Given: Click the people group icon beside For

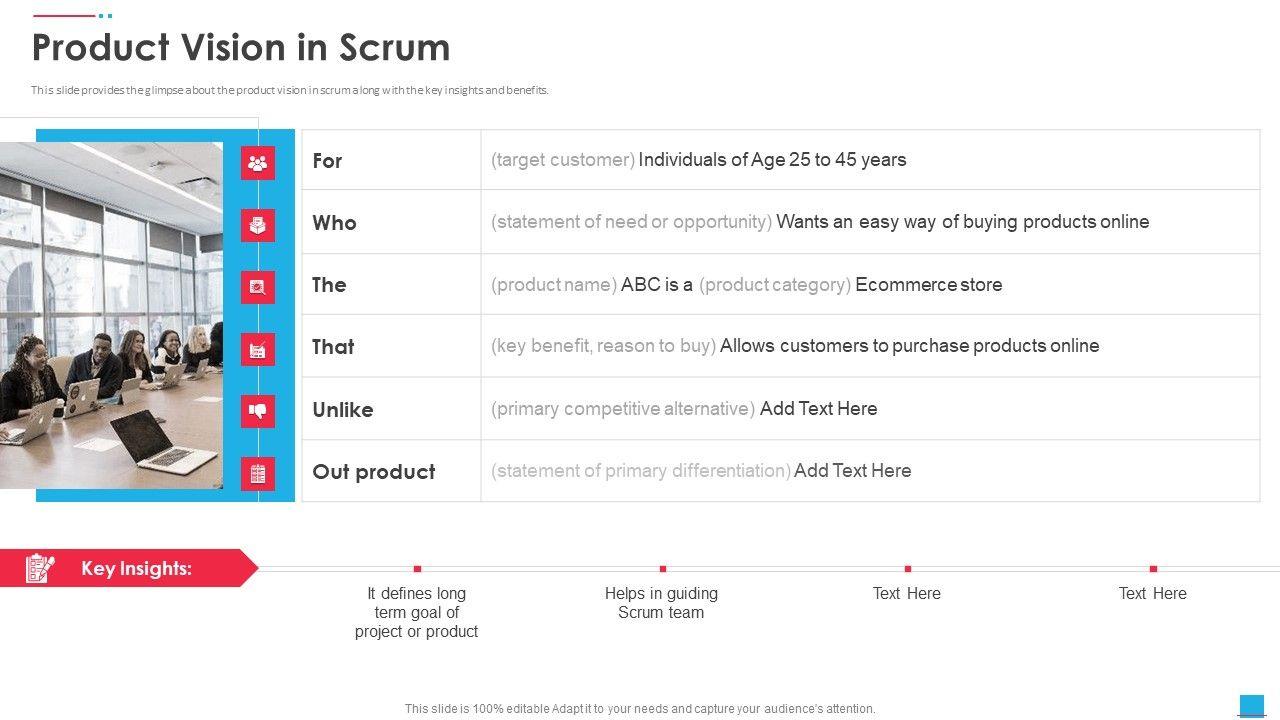Looking at the screenshot, I should tap(258, 163).
